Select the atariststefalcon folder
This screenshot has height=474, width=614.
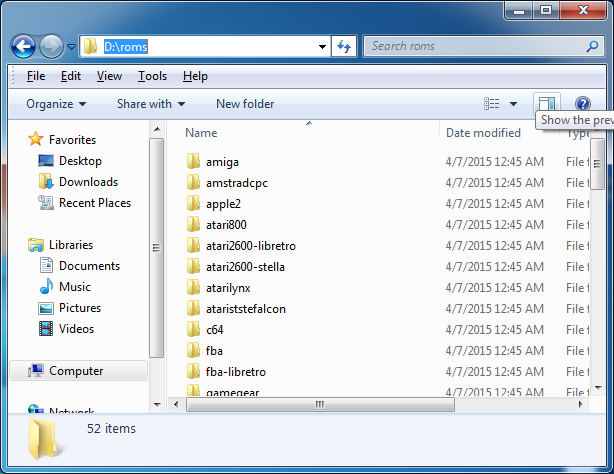[246, 309]
